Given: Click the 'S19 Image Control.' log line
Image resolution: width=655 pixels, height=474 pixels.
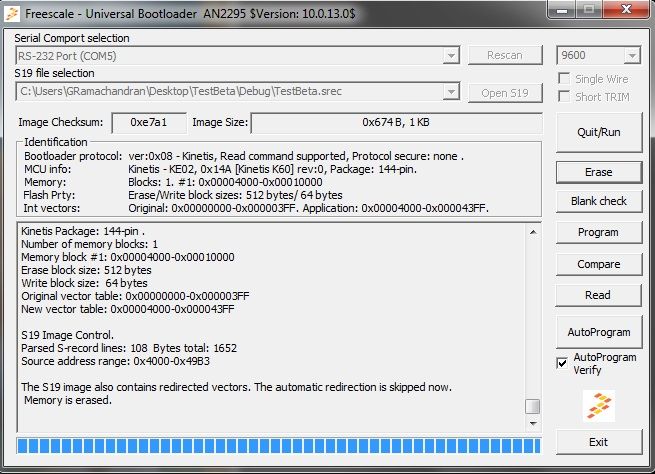Looking at the screenshot, I should click(x=67, y=335).
